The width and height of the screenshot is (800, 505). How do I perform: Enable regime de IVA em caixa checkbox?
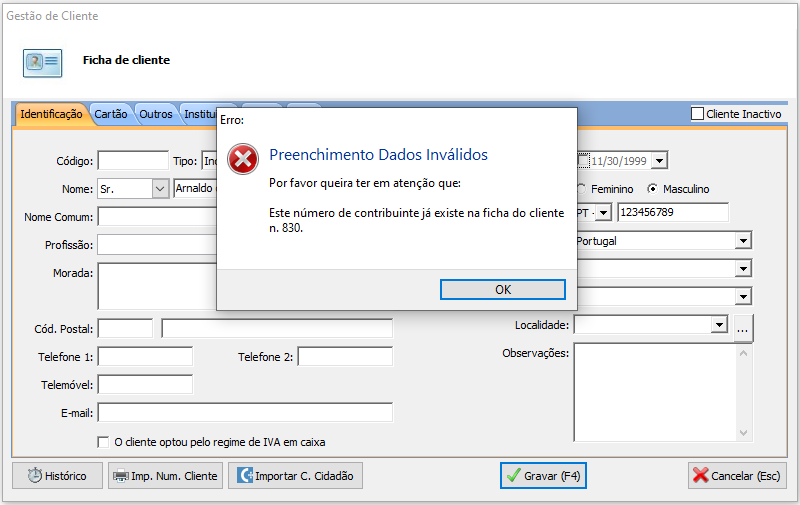(103, 442)
